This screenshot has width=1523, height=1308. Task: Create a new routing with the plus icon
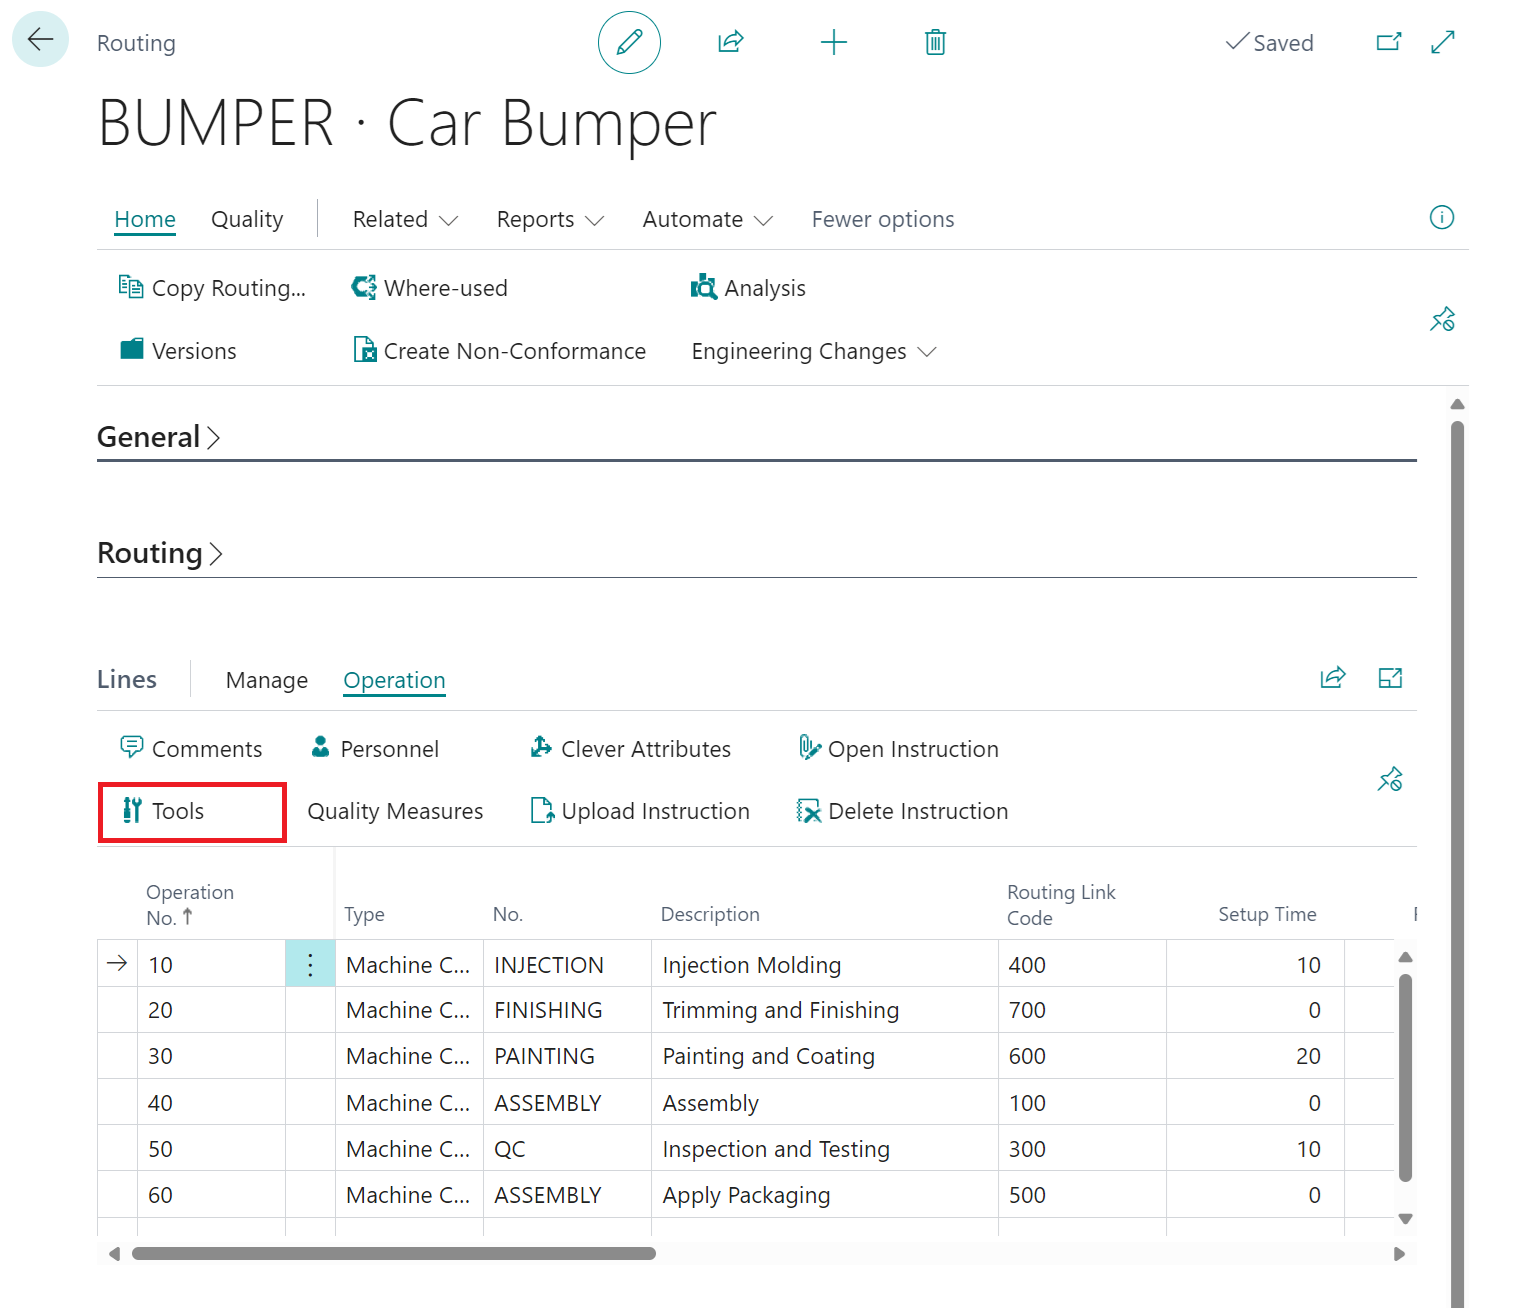pos(835,42)
